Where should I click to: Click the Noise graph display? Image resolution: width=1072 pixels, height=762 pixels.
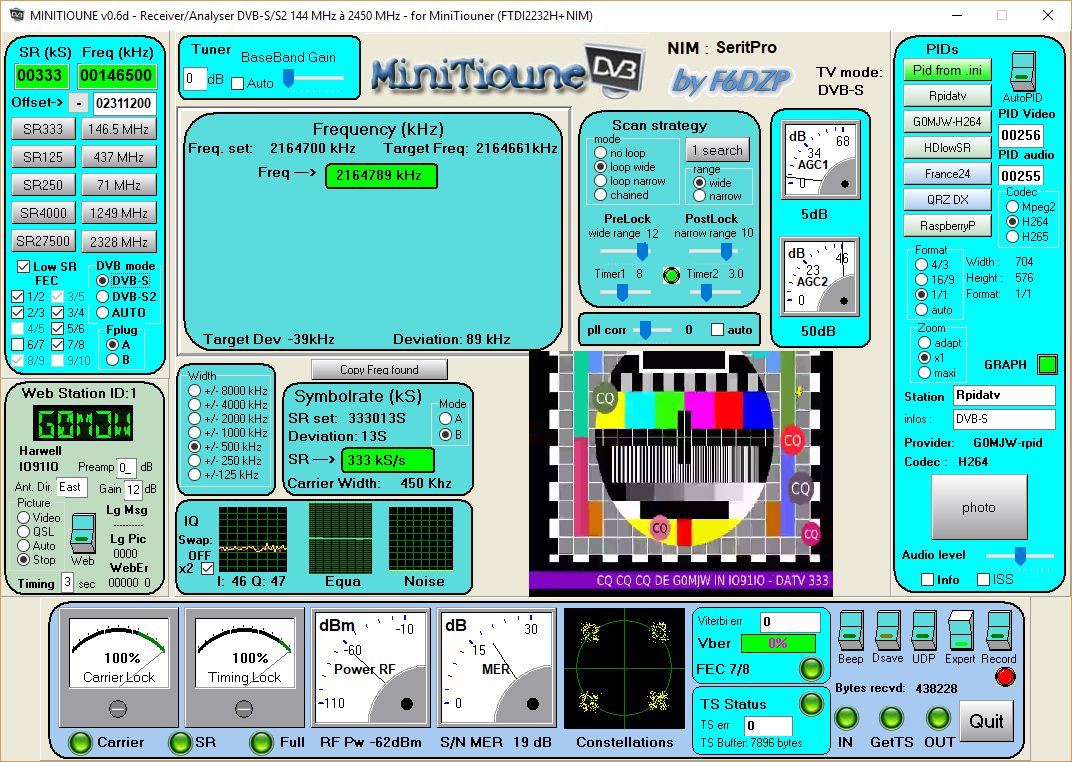[x=421, y=538]
